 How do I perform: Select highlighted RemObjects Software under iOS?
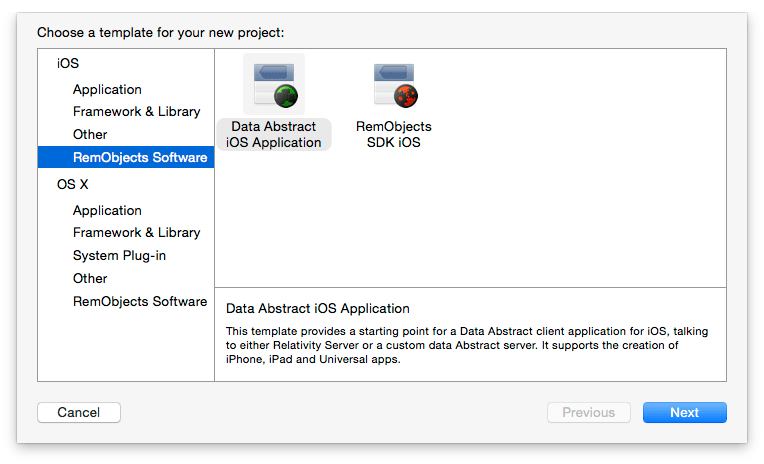126,157
